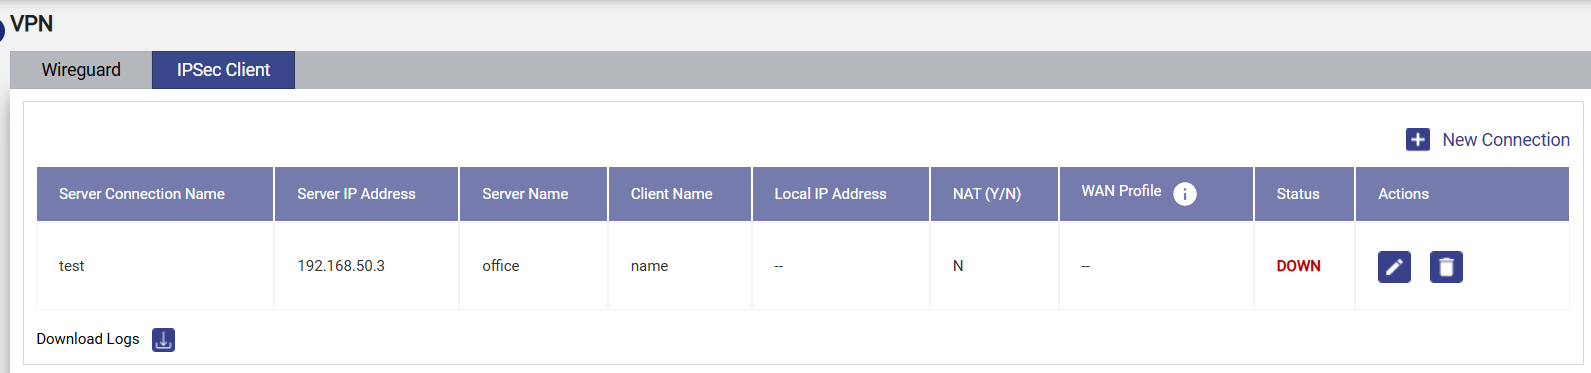Image resolution: width=1591 pixels, height=373 pixels.
Task: Click the Server IP Address column header
Action: click(367, 194)
